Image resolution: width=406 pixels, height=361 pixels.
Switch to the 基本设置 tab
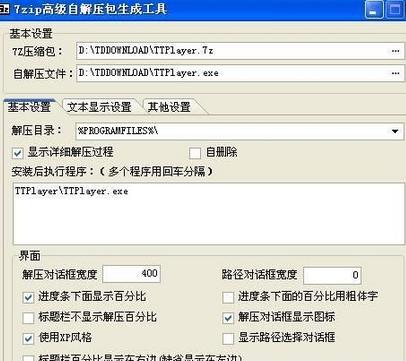[30, 107]
